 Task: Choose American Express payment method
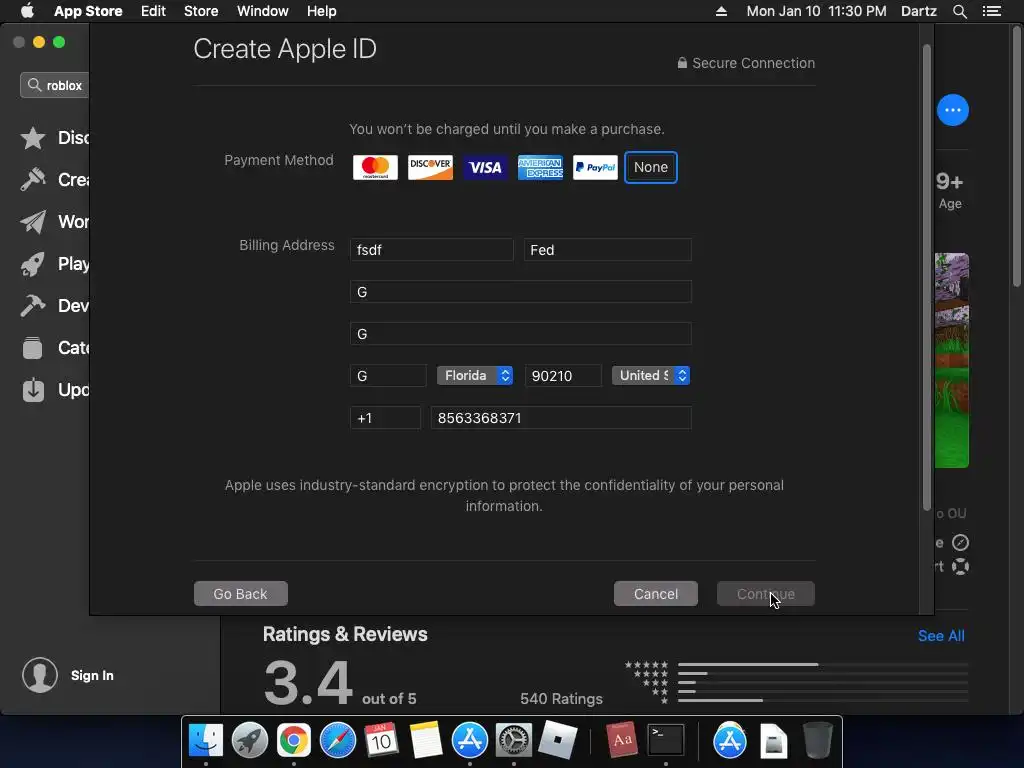coord(540,168)
